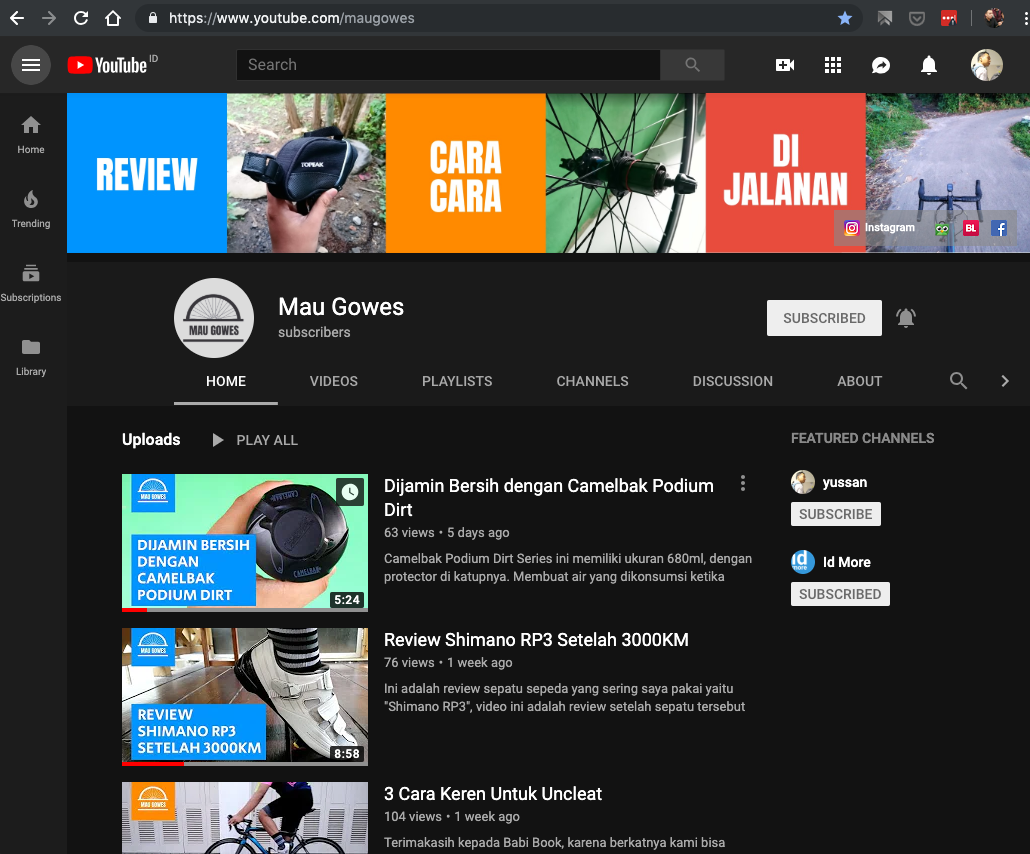Open the YouTube apps grid
This screenshot has width=1030, height=854.
coord(833,65)
